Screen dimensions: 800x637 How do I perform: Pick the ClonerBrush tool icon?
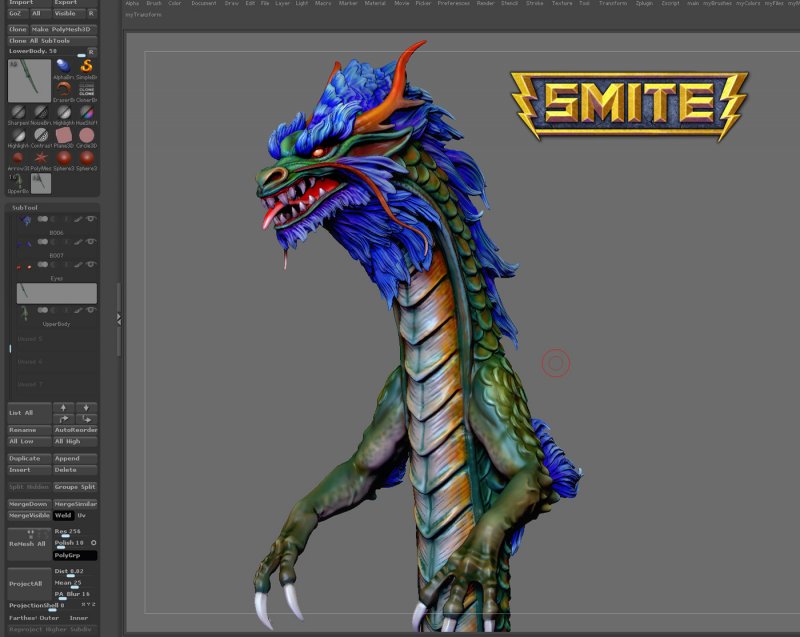point(86,89)
